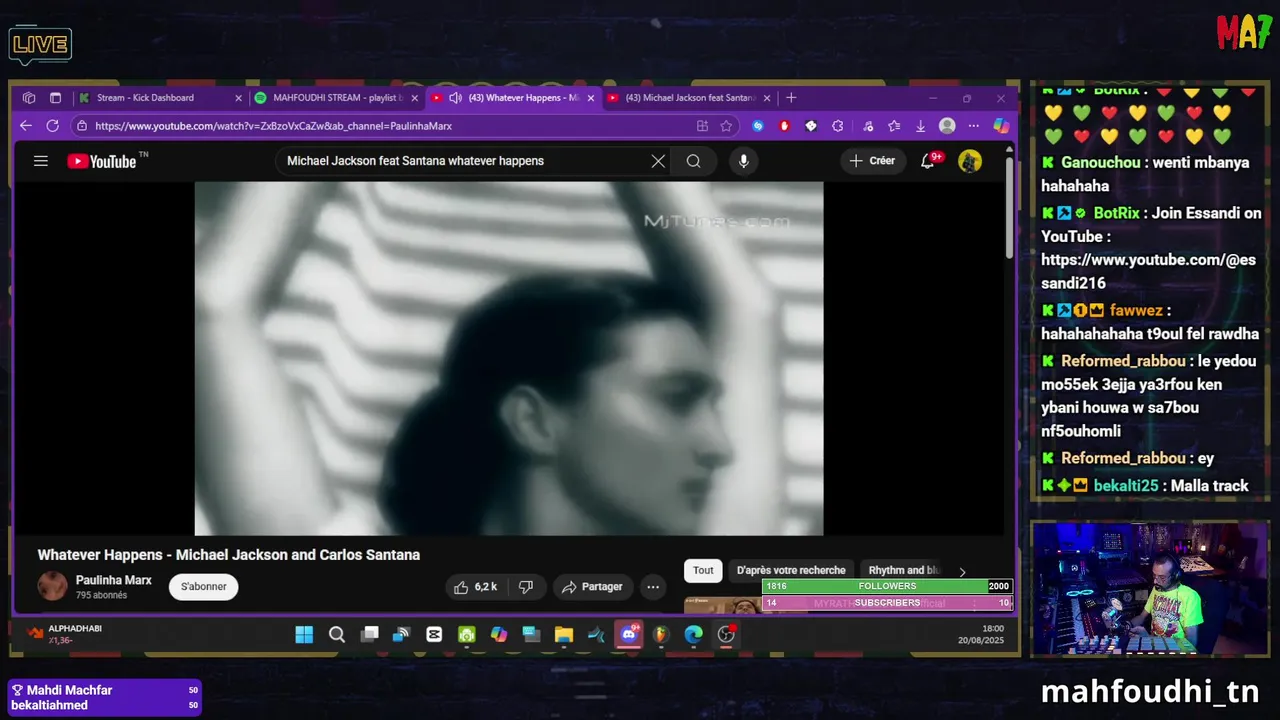Clear the YouTube search text with X
The image size is (1280, 720).
pos(658,161)
